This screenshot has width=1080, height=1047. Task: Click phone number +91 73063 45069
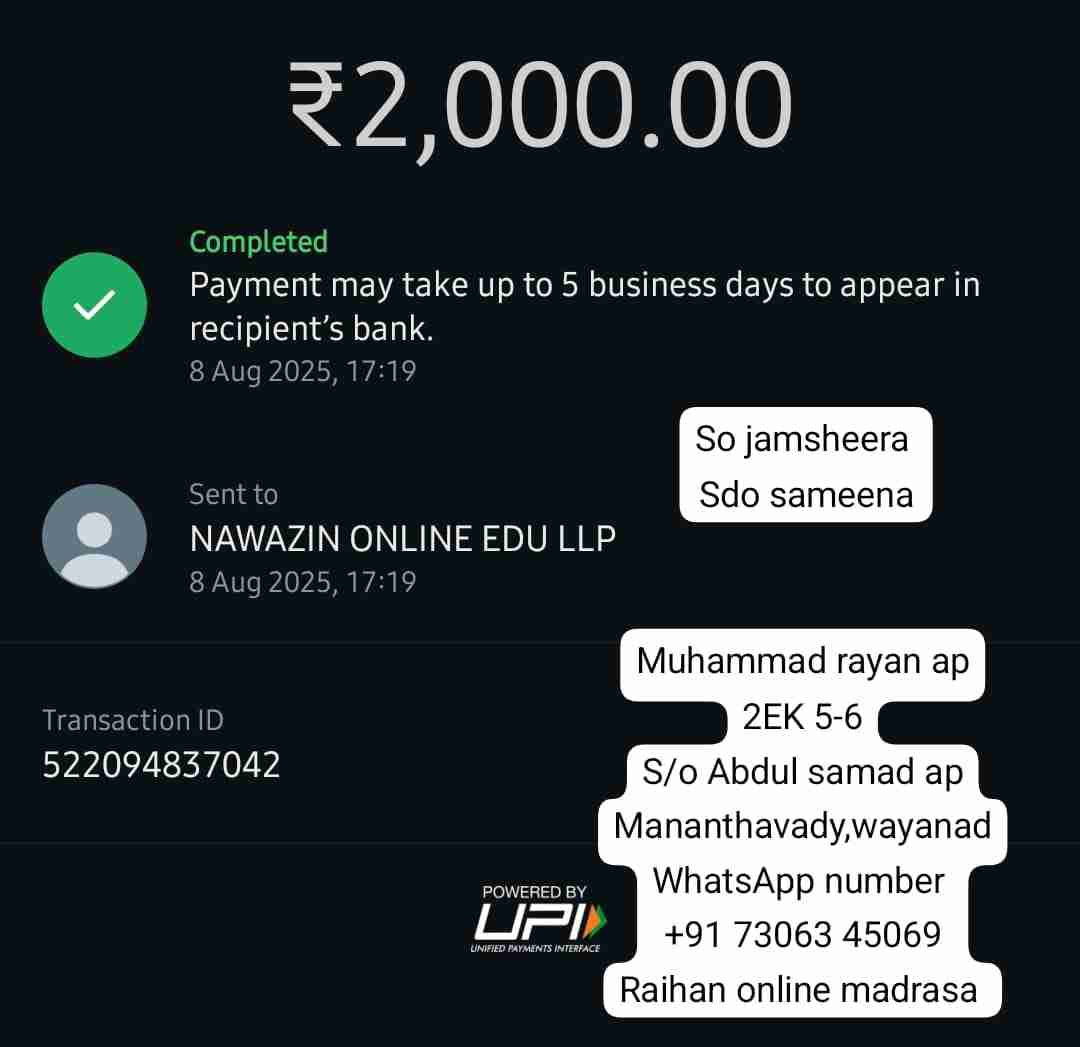point(802,935)
